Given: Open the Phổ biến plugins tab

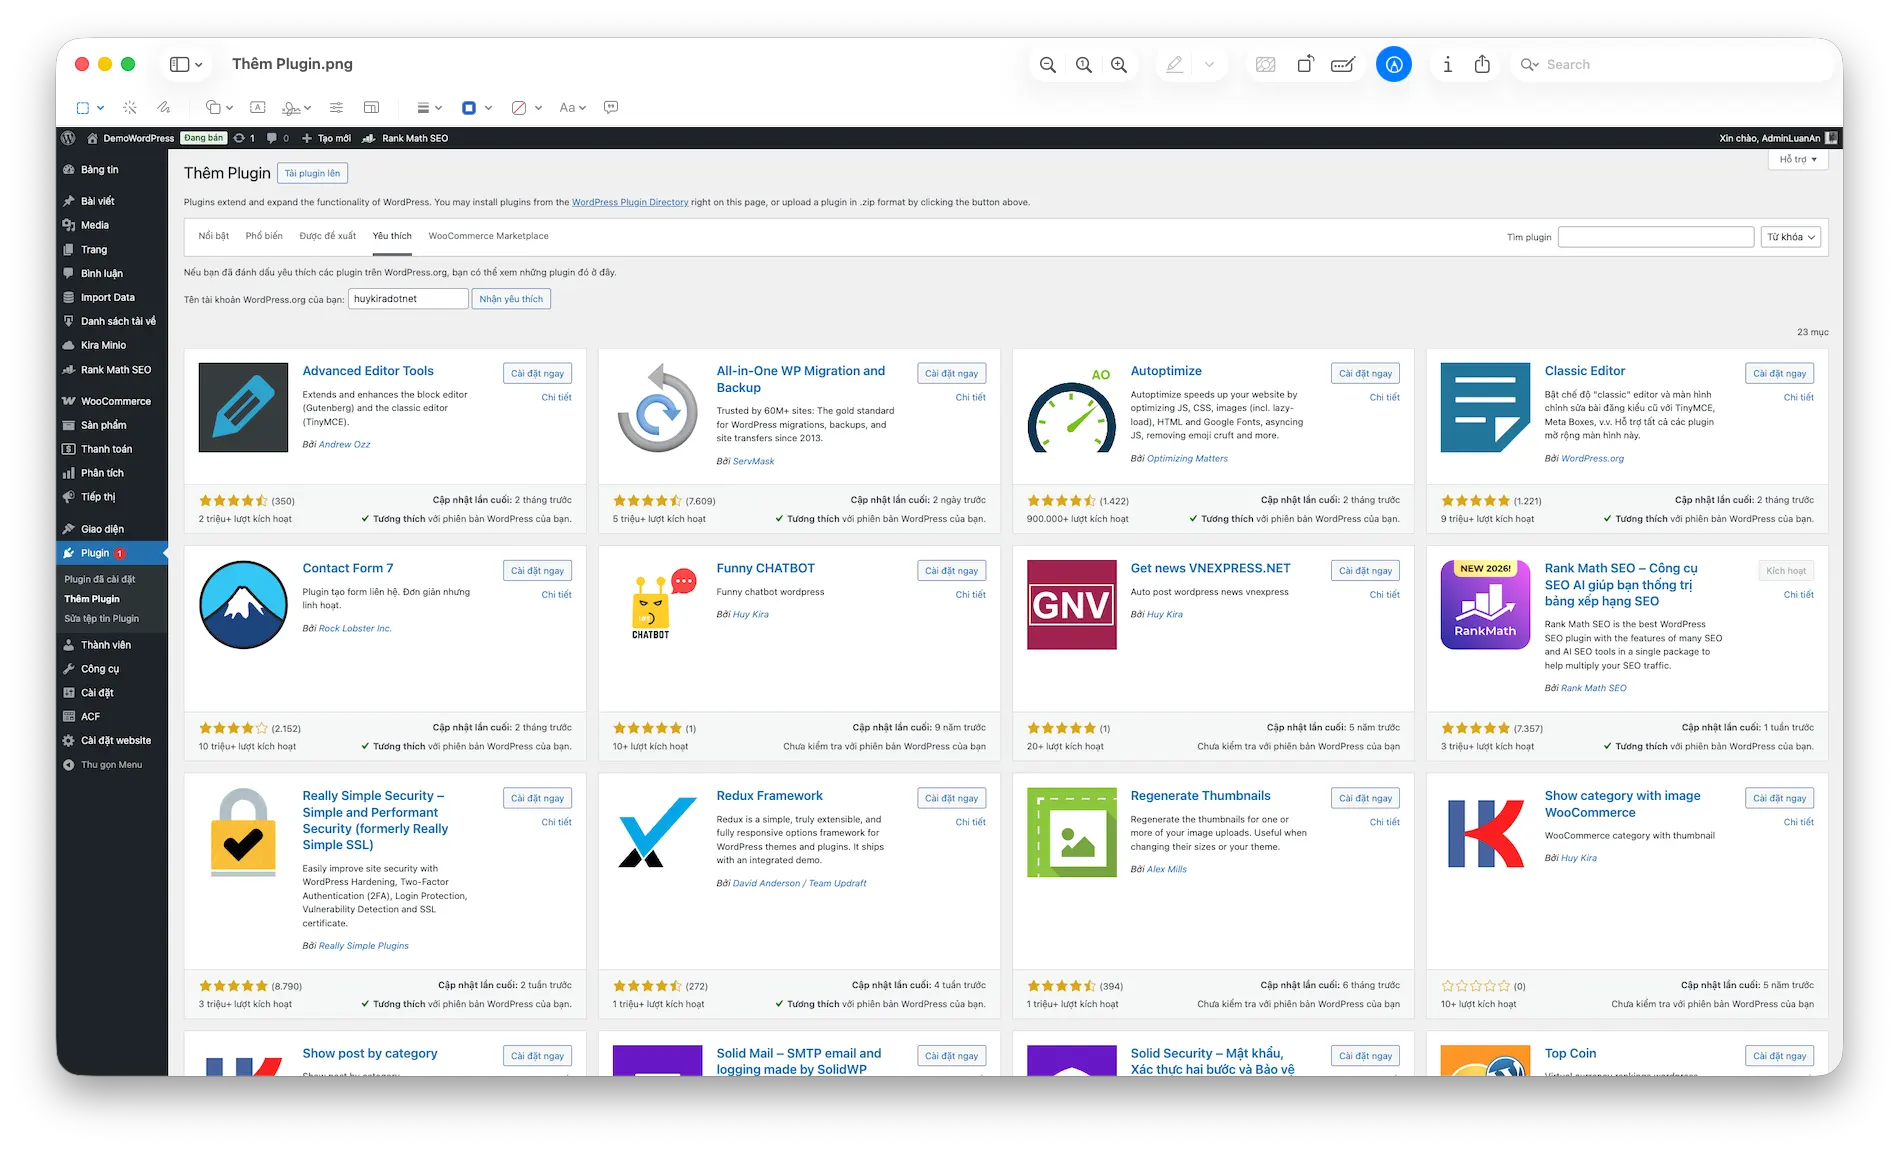Looking at the screenshot, I should pyautogui.click(x=263, y=236).
